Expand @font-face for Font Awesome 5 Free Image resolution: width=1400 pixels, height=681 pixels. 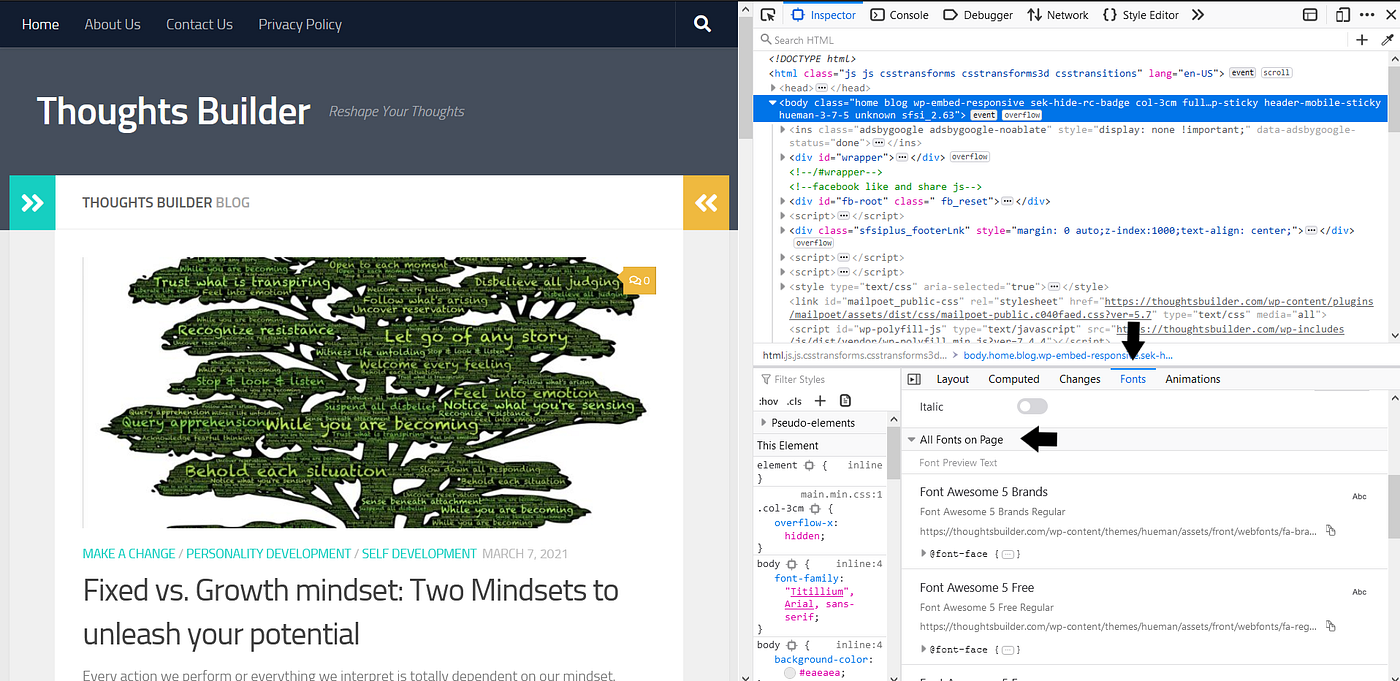[923, 649]
